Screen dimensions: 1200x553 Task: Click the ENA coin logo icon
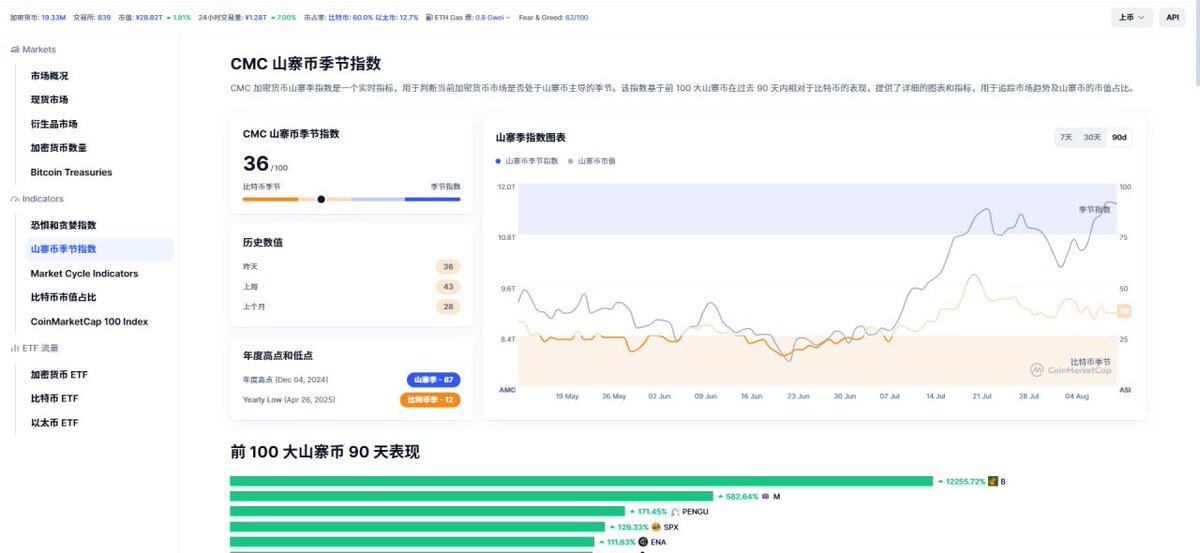click(x=643, y=542)
